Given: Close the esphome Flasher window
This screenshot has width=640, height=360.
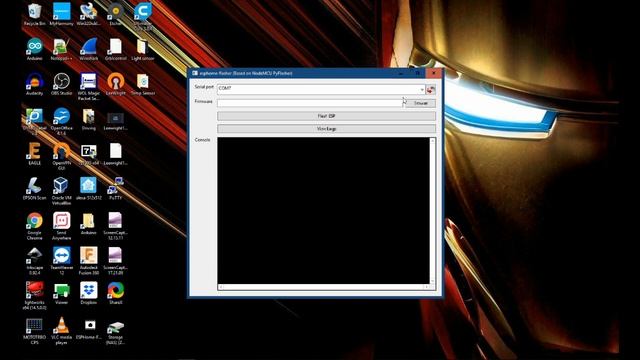Looking at the screenshot, I should (x=433, y=73).
